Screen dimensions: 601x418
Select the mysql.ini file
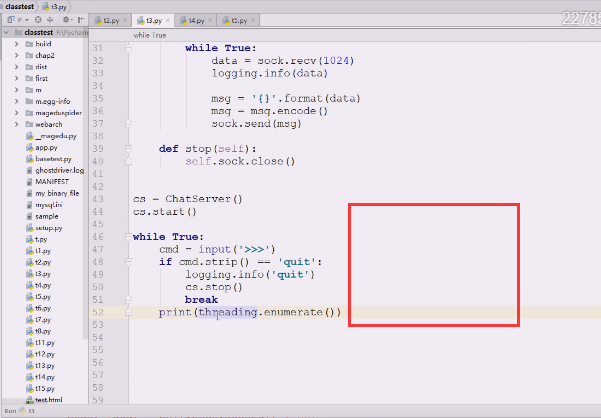click(x=49, y=205)
